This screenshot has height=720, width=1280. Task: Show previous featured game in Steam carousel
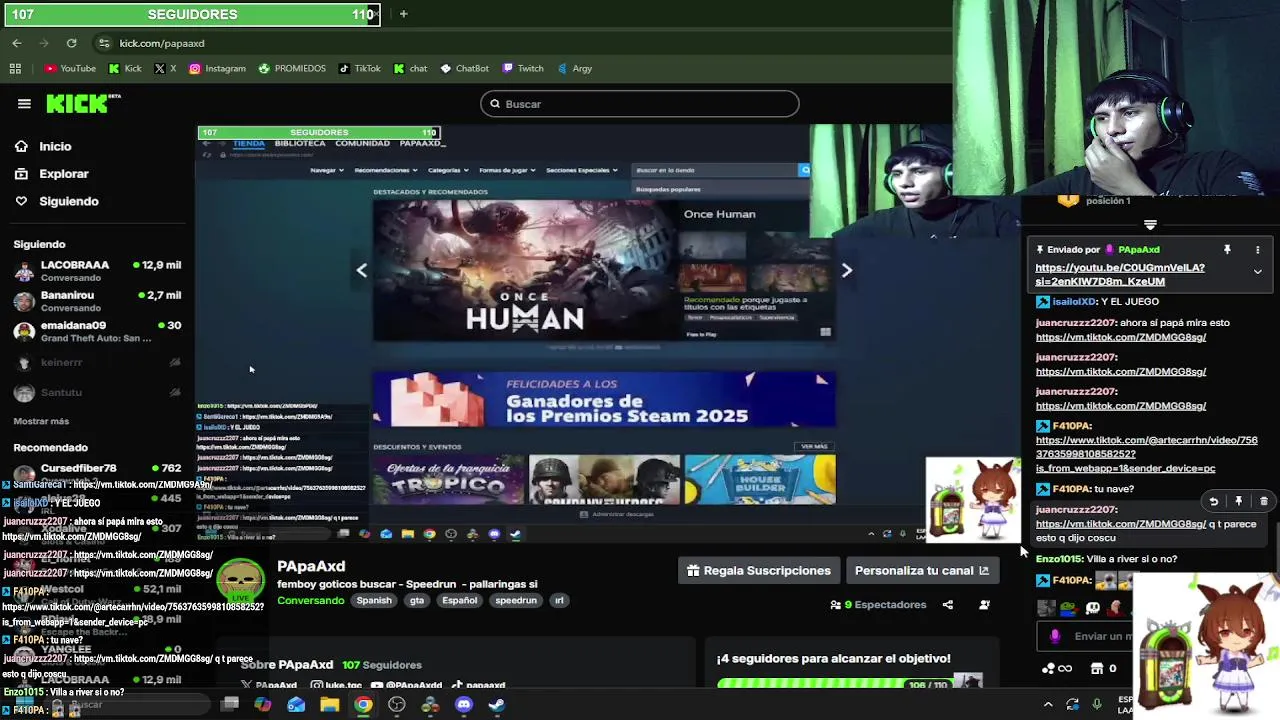[362, 270]
